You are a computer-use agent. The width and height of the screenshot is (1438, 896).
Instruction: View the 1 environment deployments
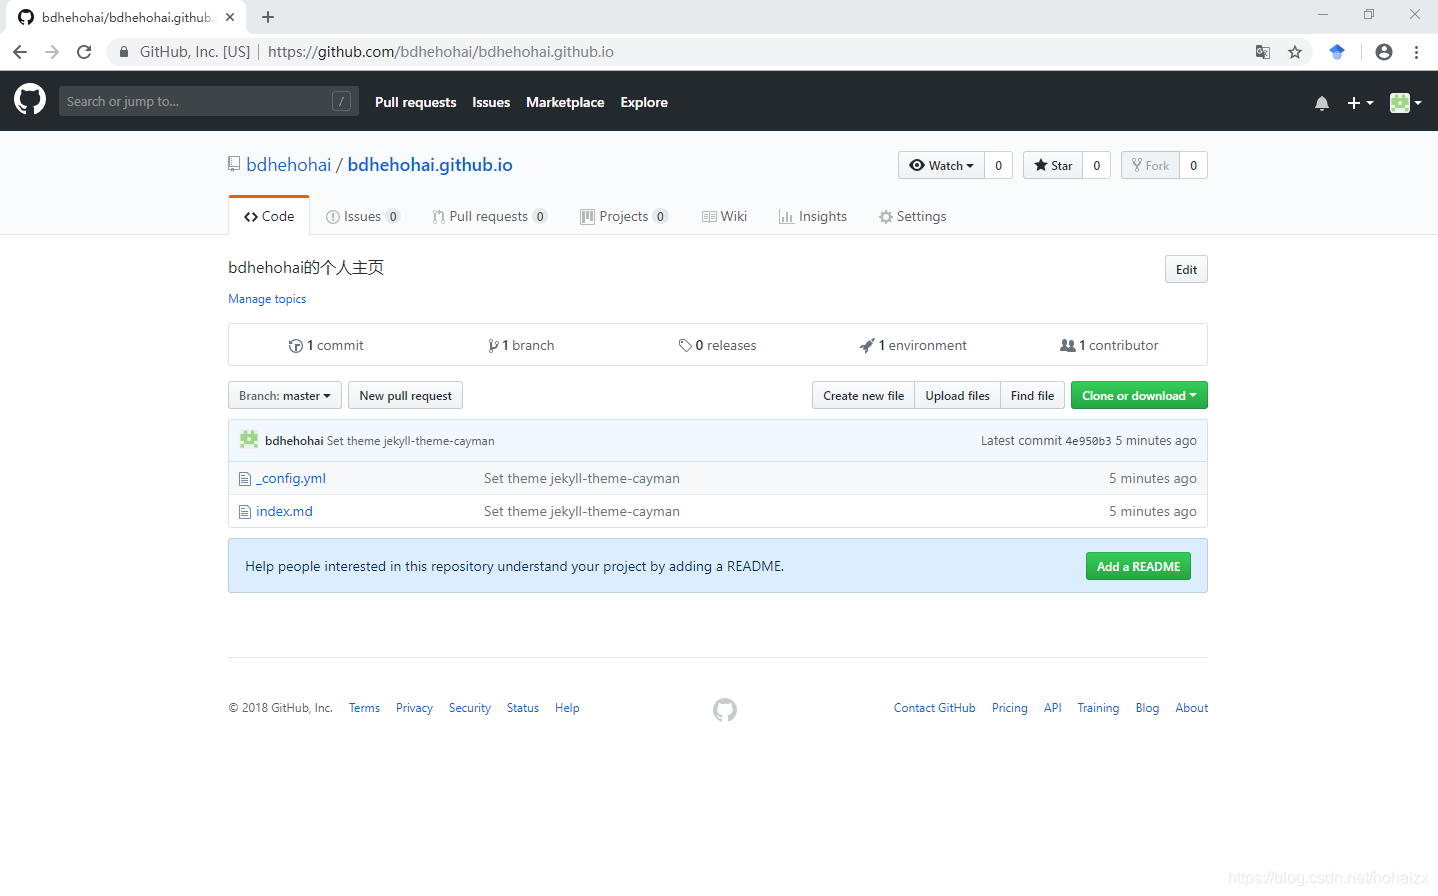tap(913, 345)
